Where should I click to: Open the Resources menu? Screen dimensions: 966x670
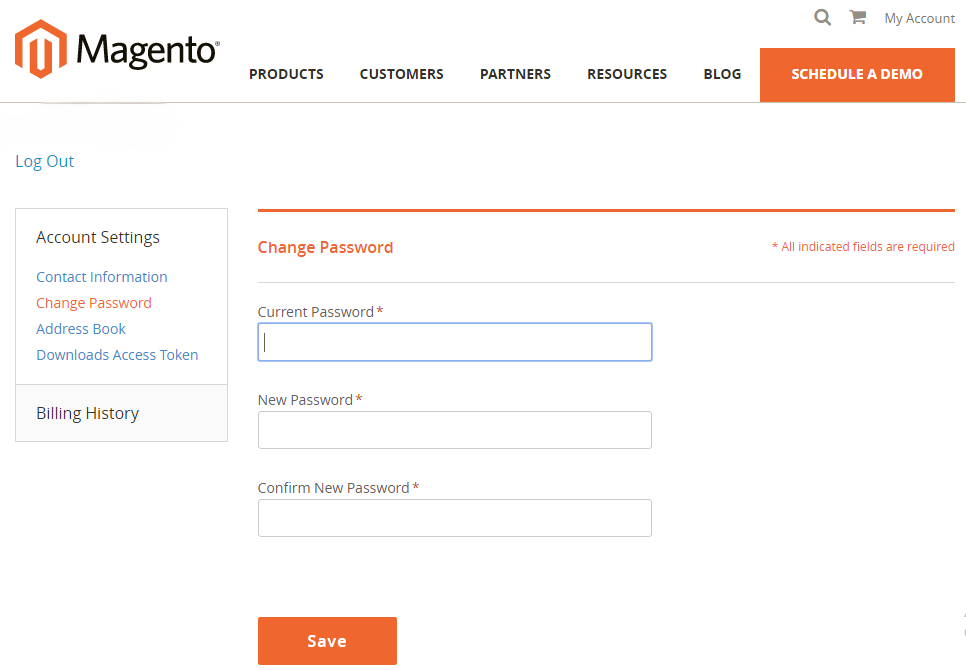click(627, 74)
